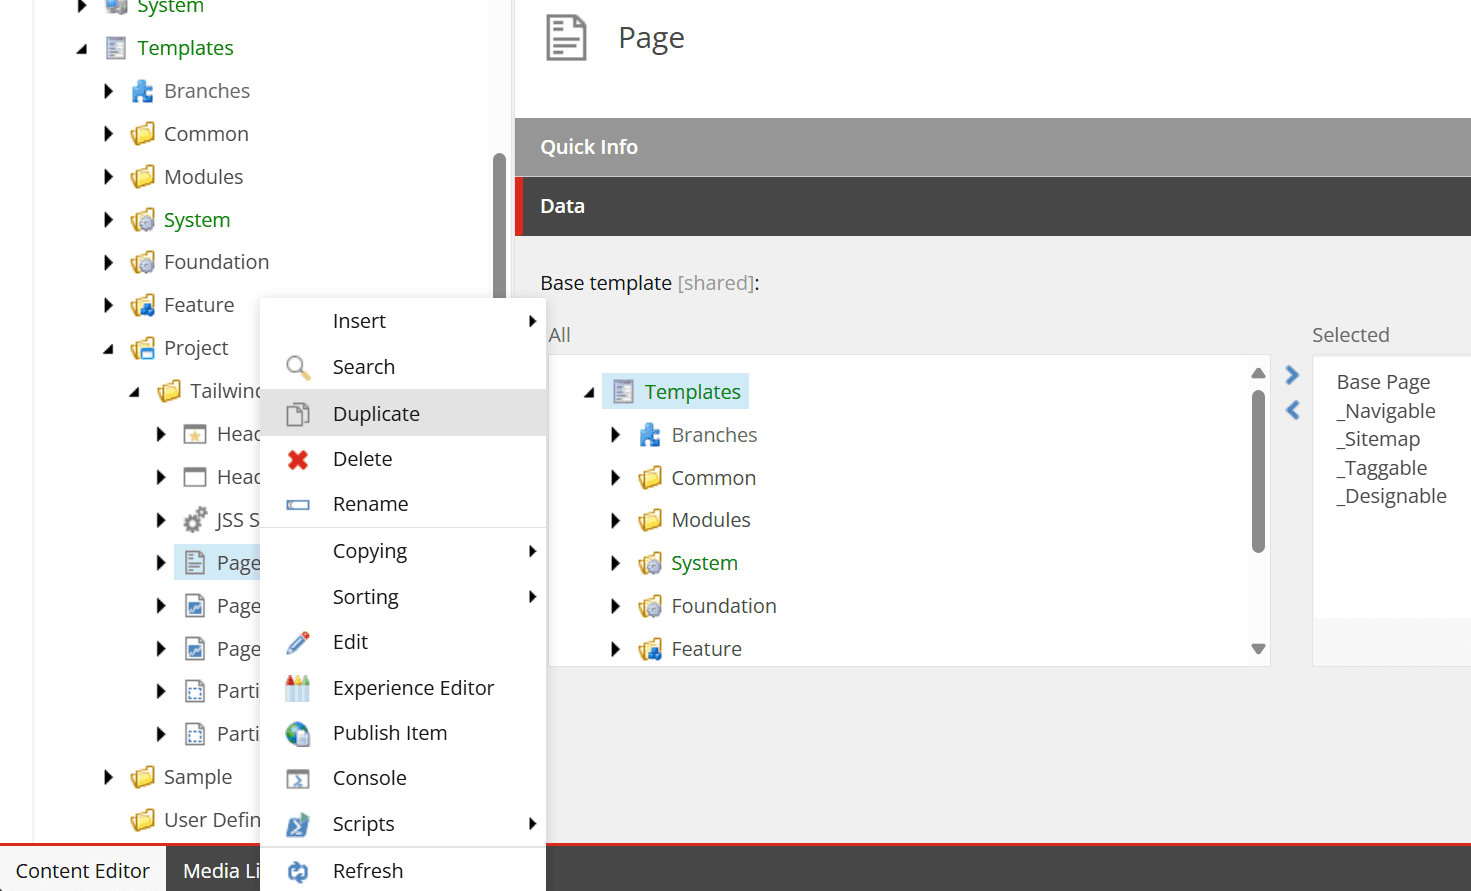Choose Rename from context menu

pos(370,504)
